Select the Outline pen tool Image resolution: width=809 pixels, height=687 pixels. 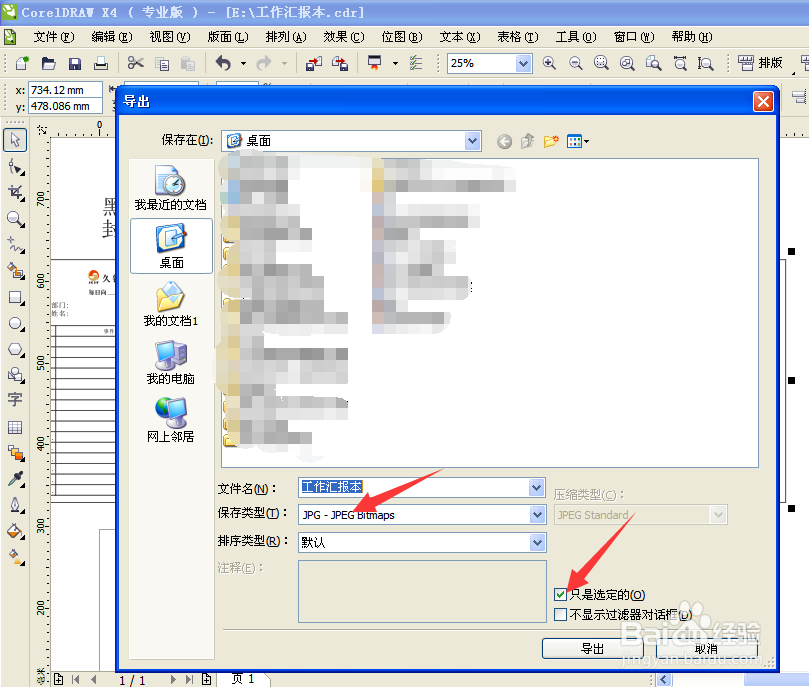tap(15, 505)
